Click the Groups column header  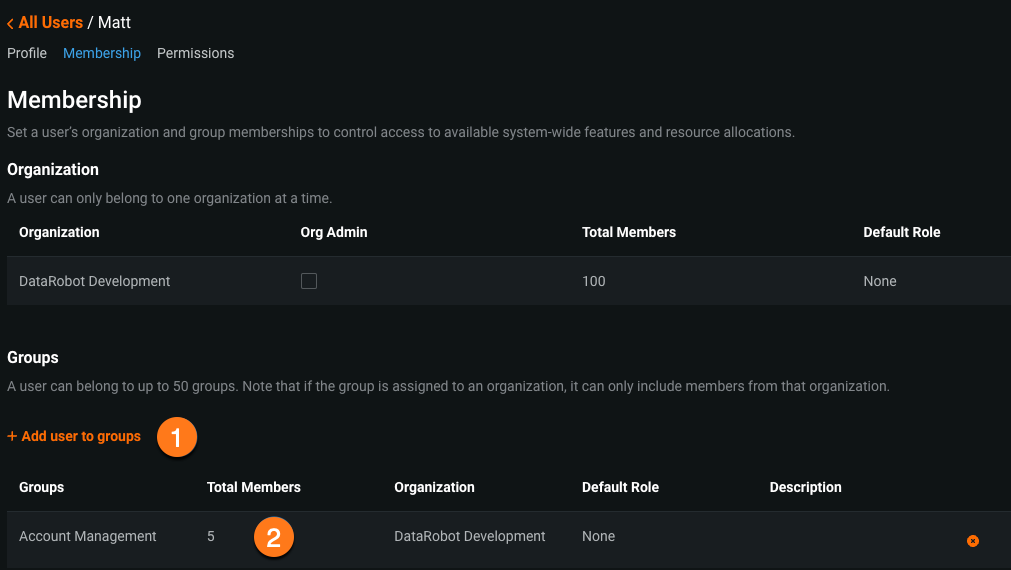point(41,488)
